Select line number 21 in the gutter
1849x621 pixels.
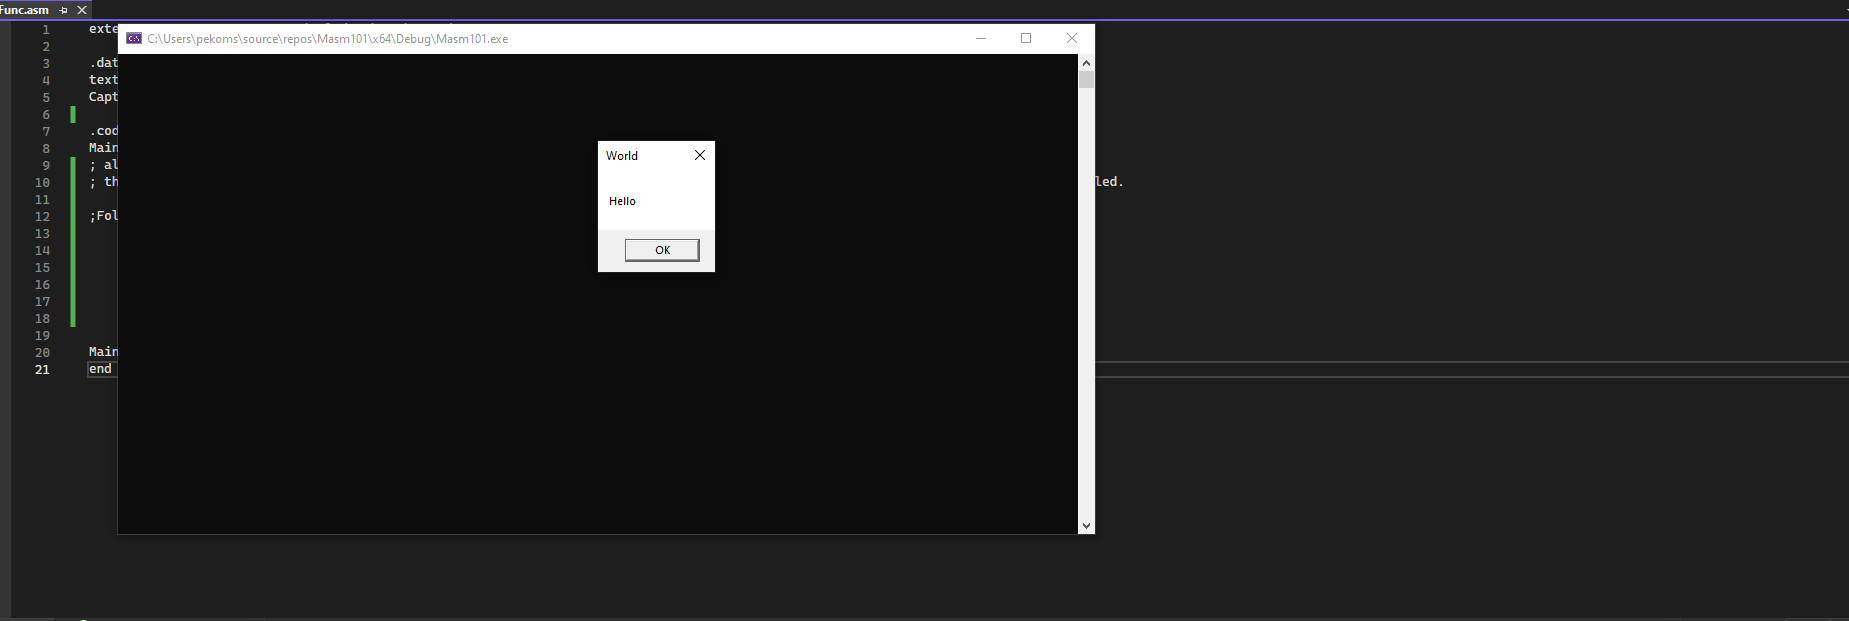coord(42,370)
